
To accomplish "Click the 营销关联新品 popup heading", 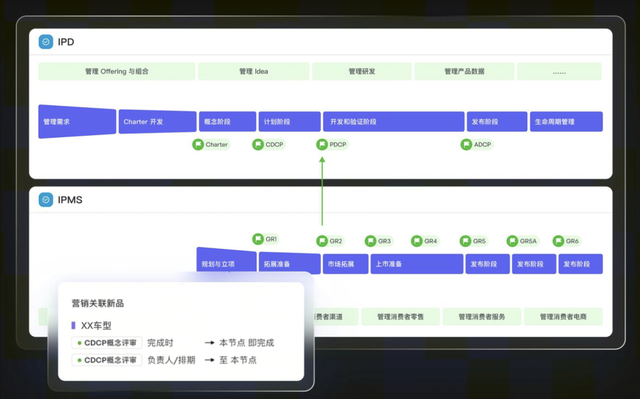I will pyautogui.click(x=98, y=303).
